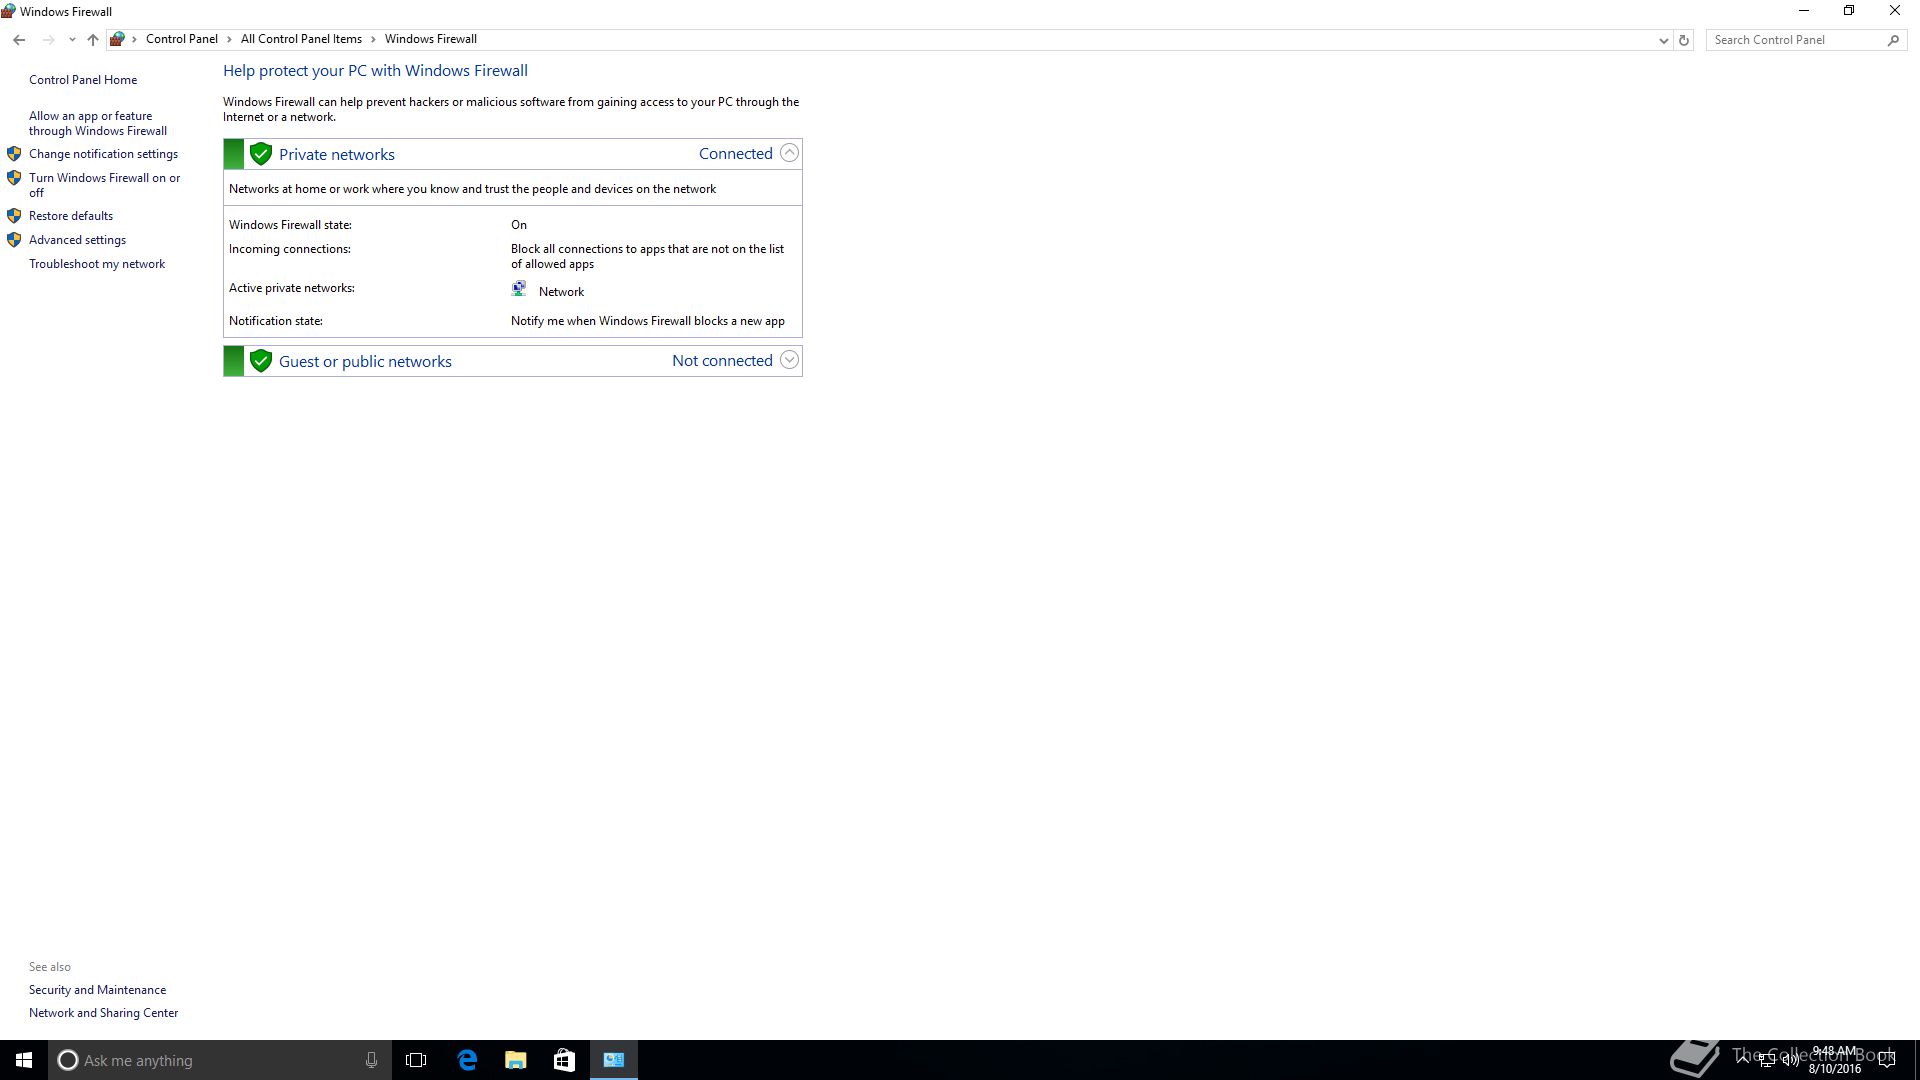The height and width of the screenshot is (1080, 1920).
Task: Click the search magnifier icon
Action: (1893, 40)
